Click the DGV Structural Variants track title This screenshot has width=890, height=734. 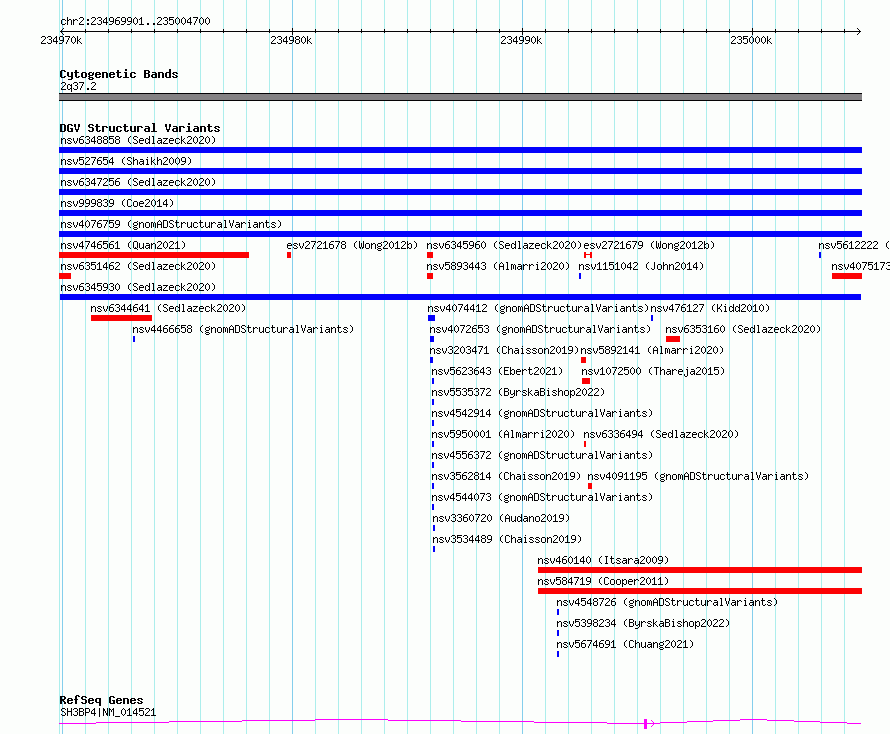(140, 128)
